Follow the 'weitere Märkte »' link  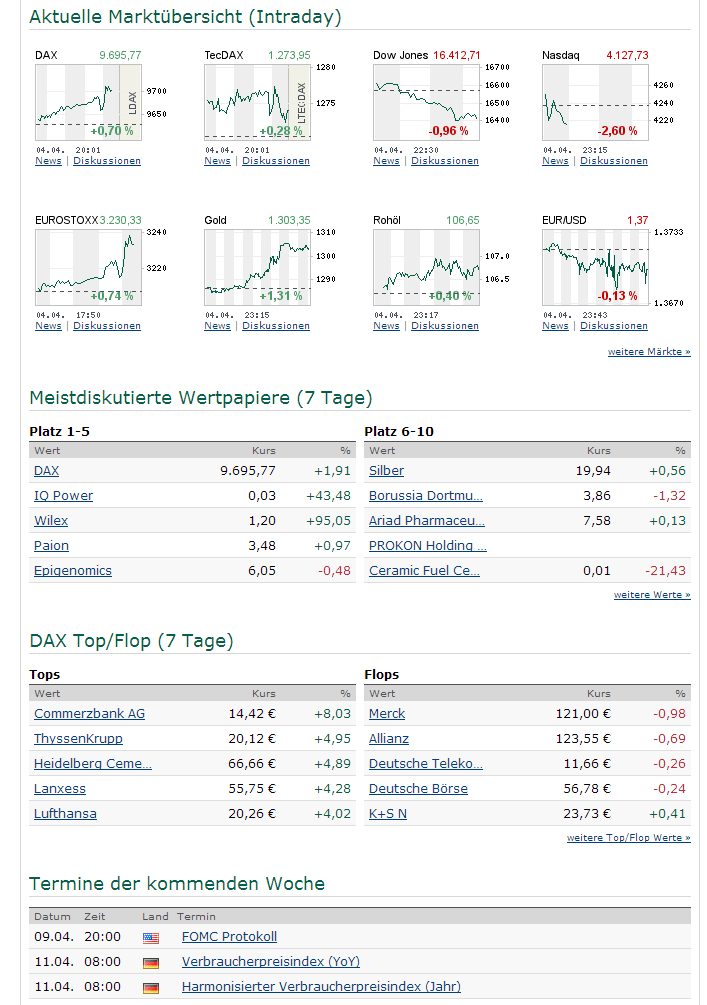[x=649, y=352]
